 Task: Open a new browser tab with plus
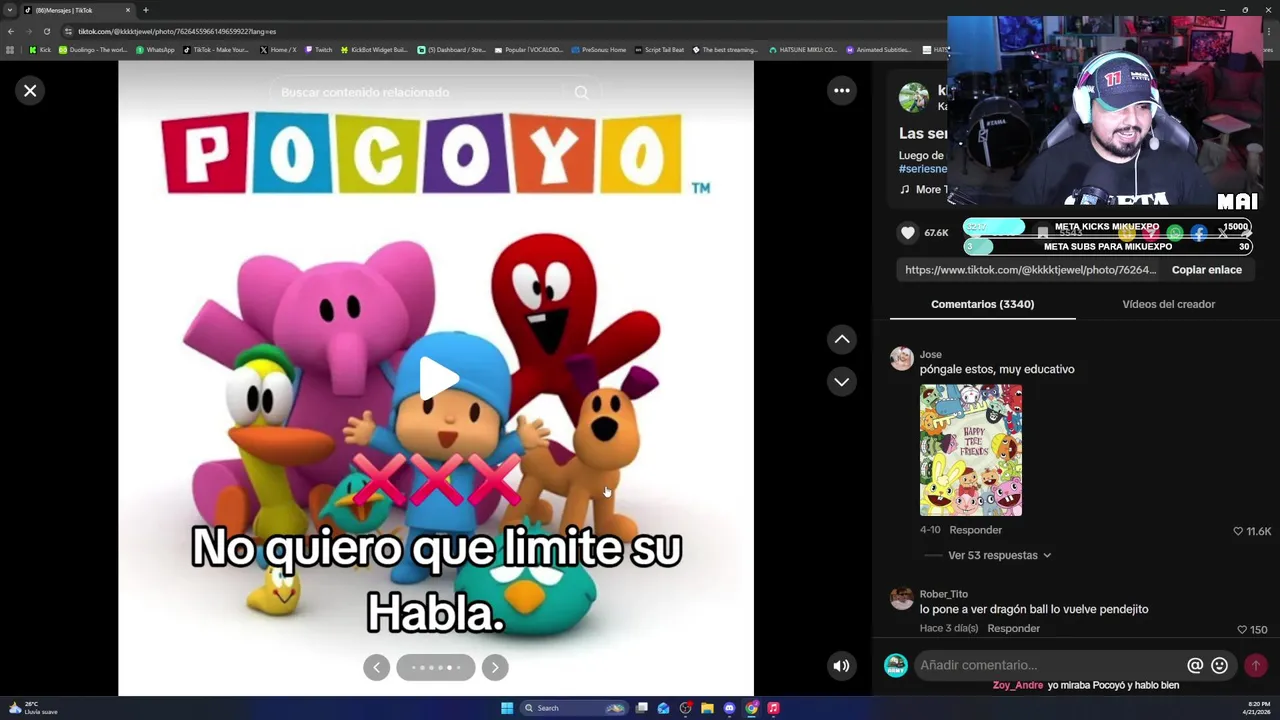[x=145, y=10]
